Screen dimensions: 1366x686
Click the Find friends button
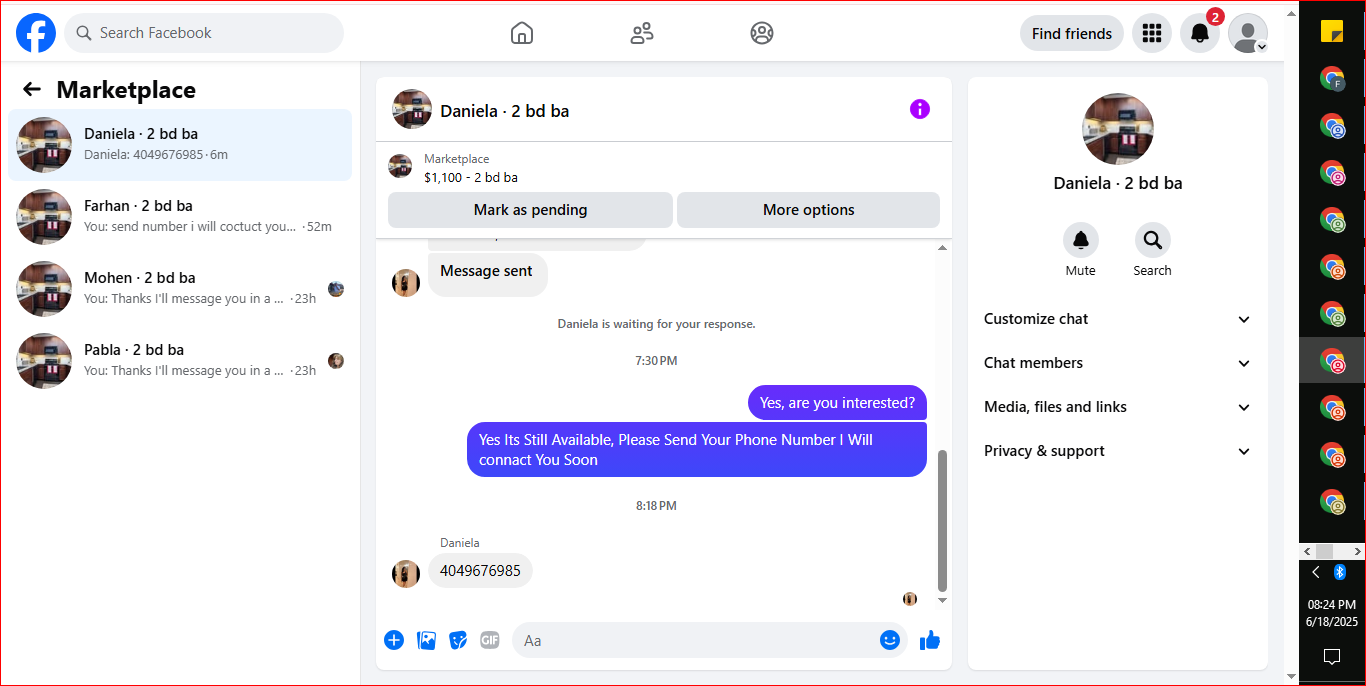point(1072,33)
